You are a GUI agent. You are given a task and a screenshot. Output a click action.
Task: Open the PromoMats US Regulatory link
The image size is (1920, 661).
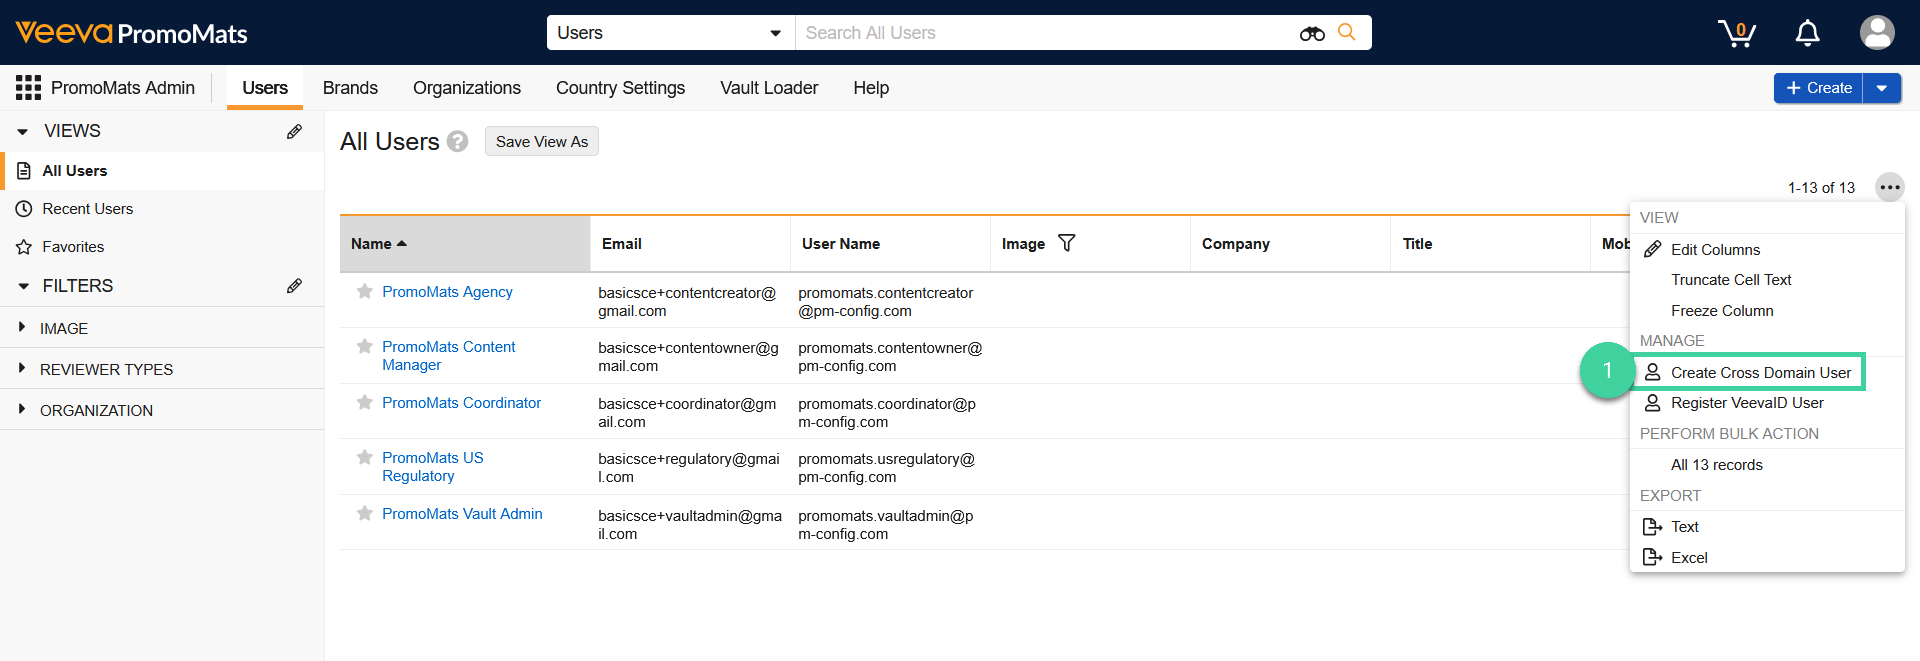click(x=432, y=466)
